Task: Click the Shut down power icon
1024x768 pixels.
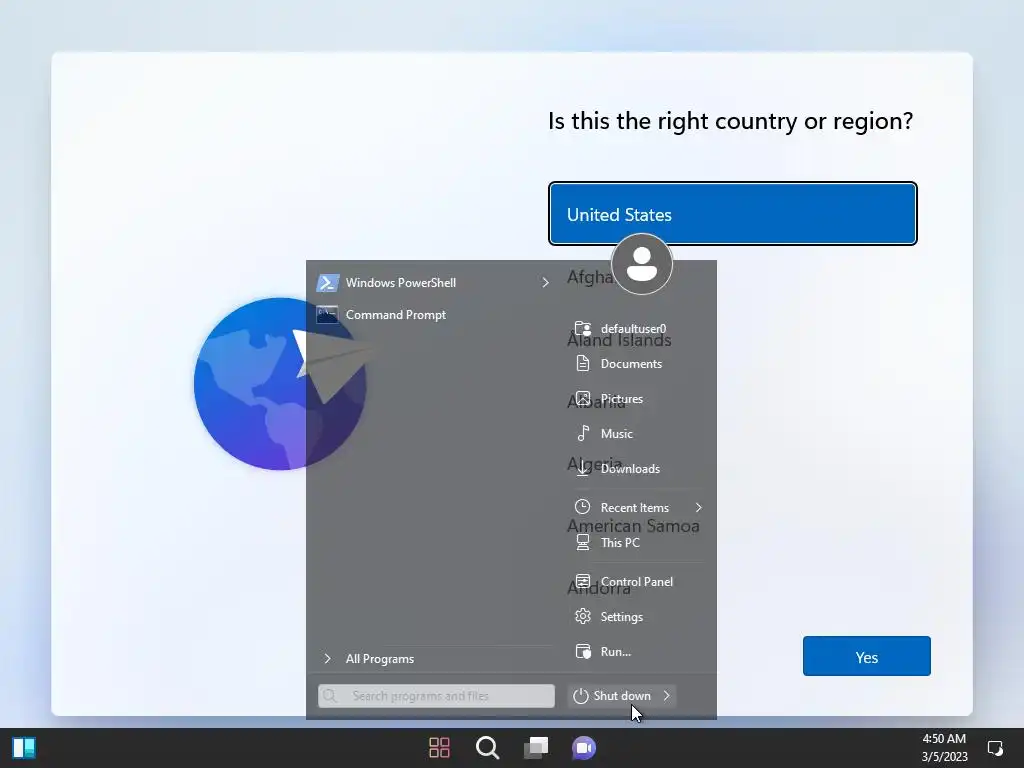Action: [581, 696]
